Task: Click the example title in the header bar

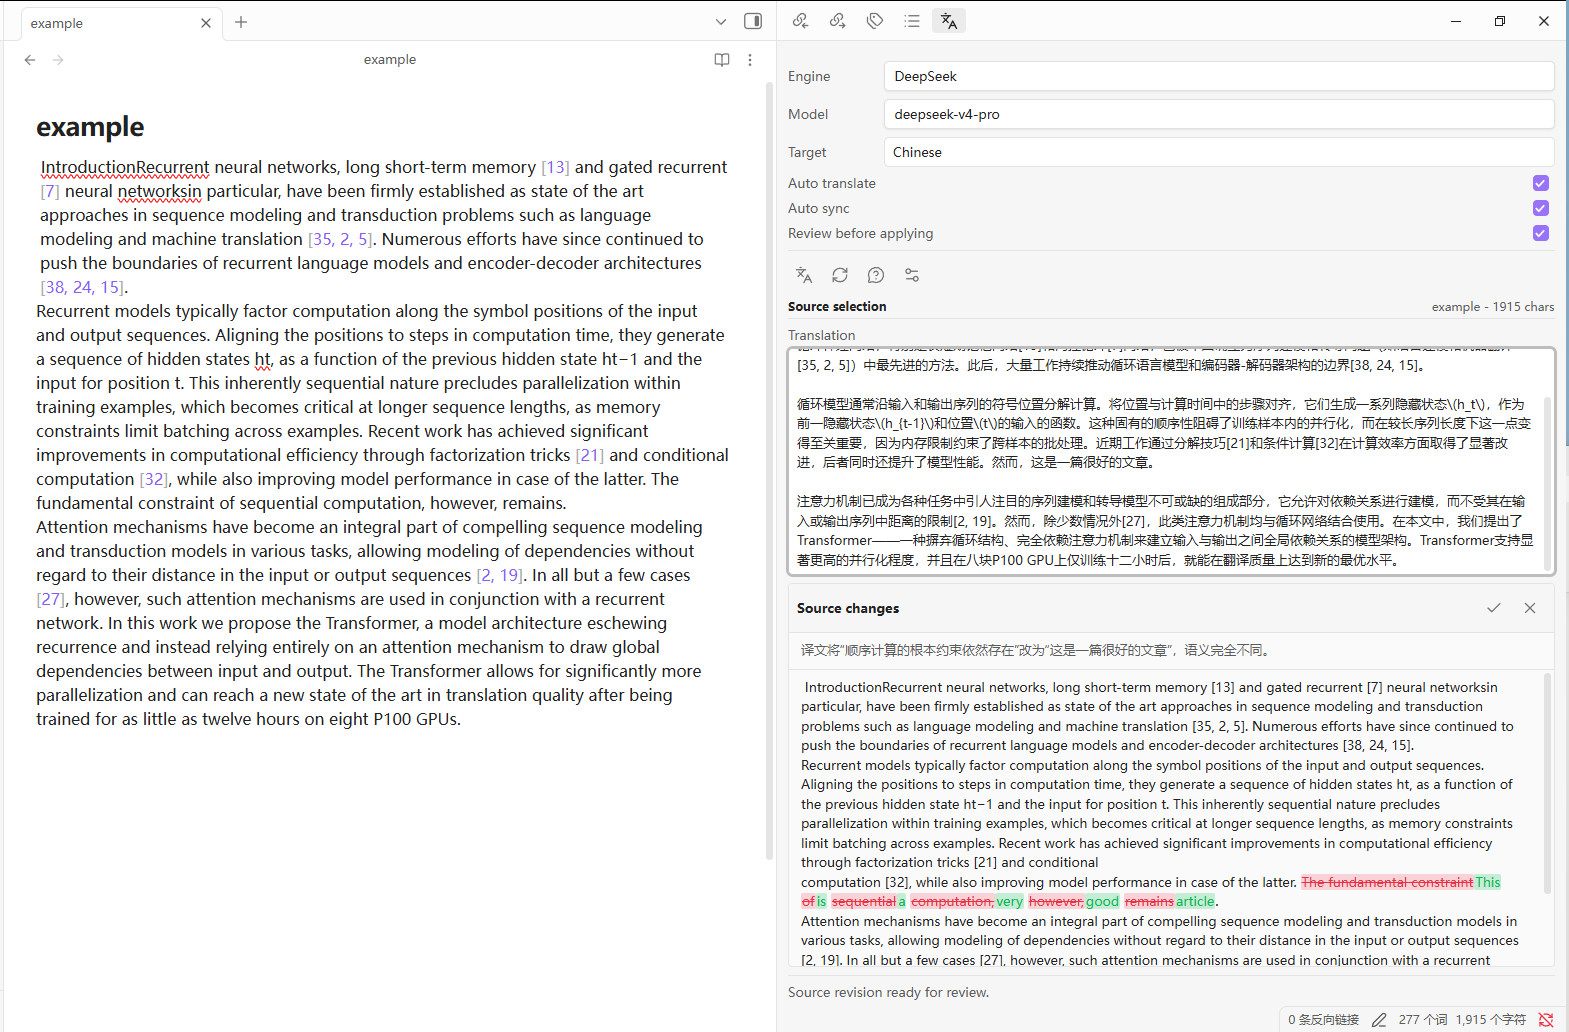Action: point(390,60)
